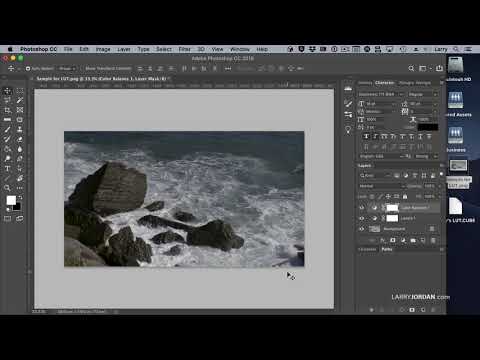Select the Frame tool
The height and width of the screenshot is (360, 480).
coord(20,110)
